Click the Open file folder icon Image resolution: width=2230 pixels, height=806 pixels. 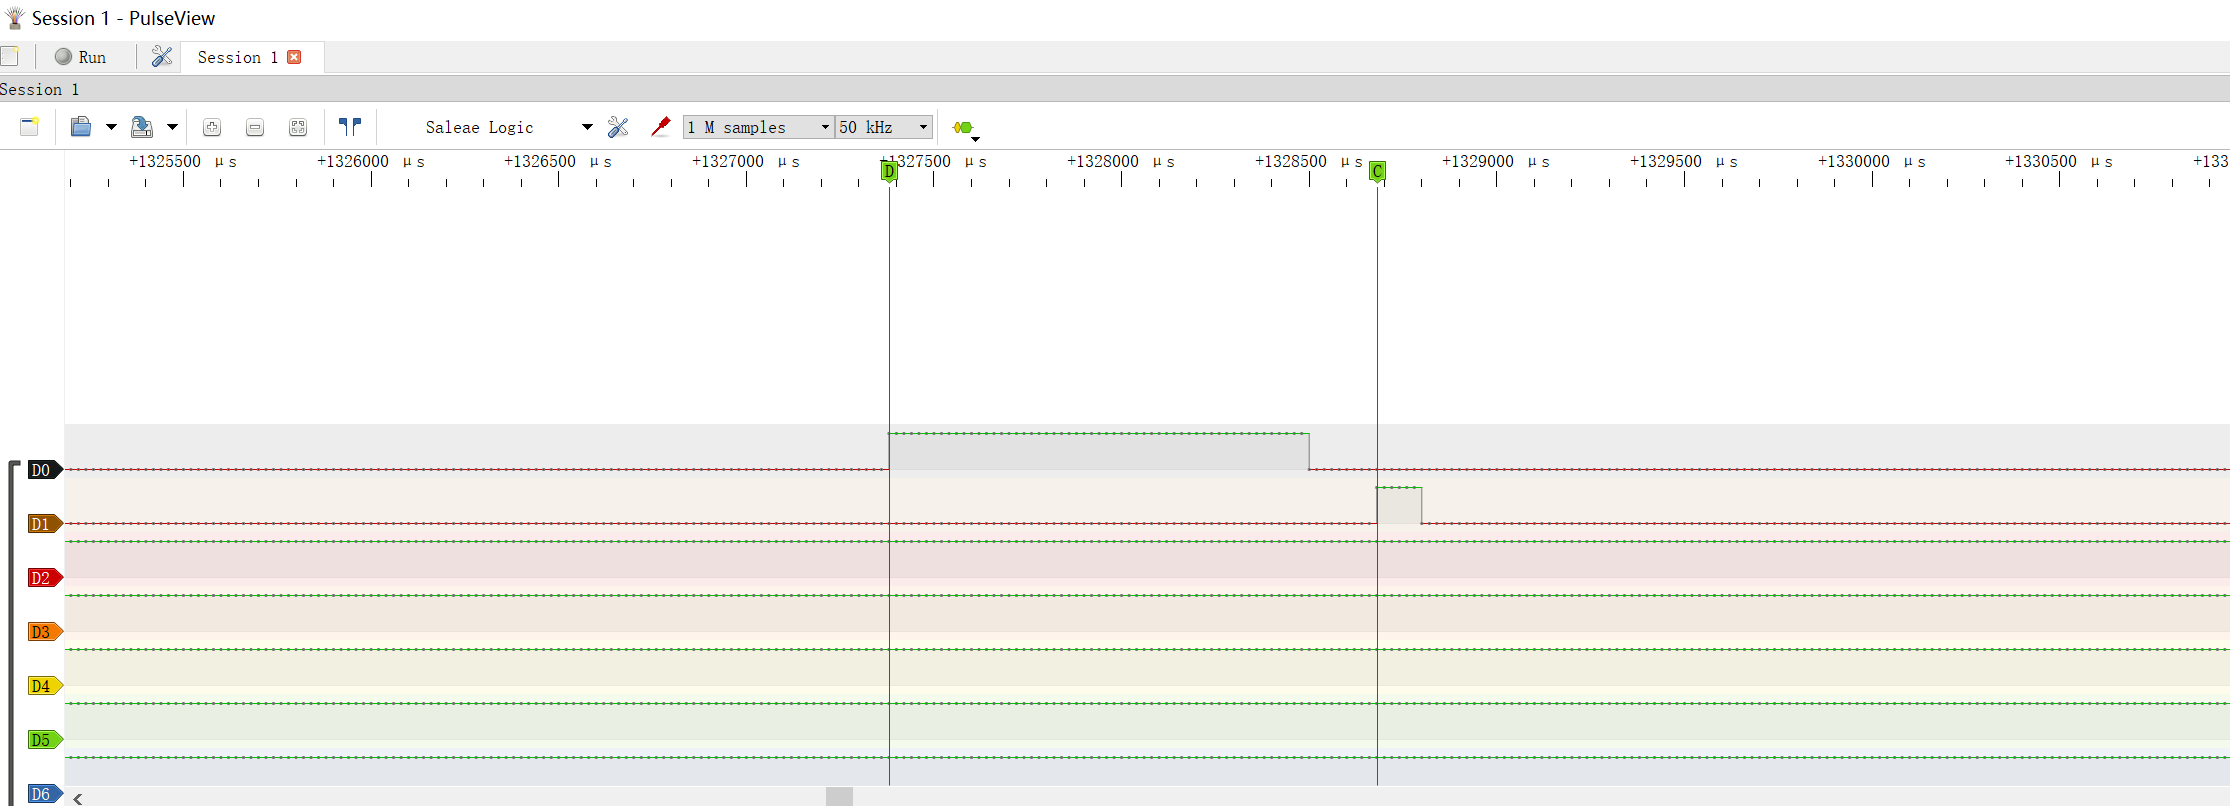[81, 127]
